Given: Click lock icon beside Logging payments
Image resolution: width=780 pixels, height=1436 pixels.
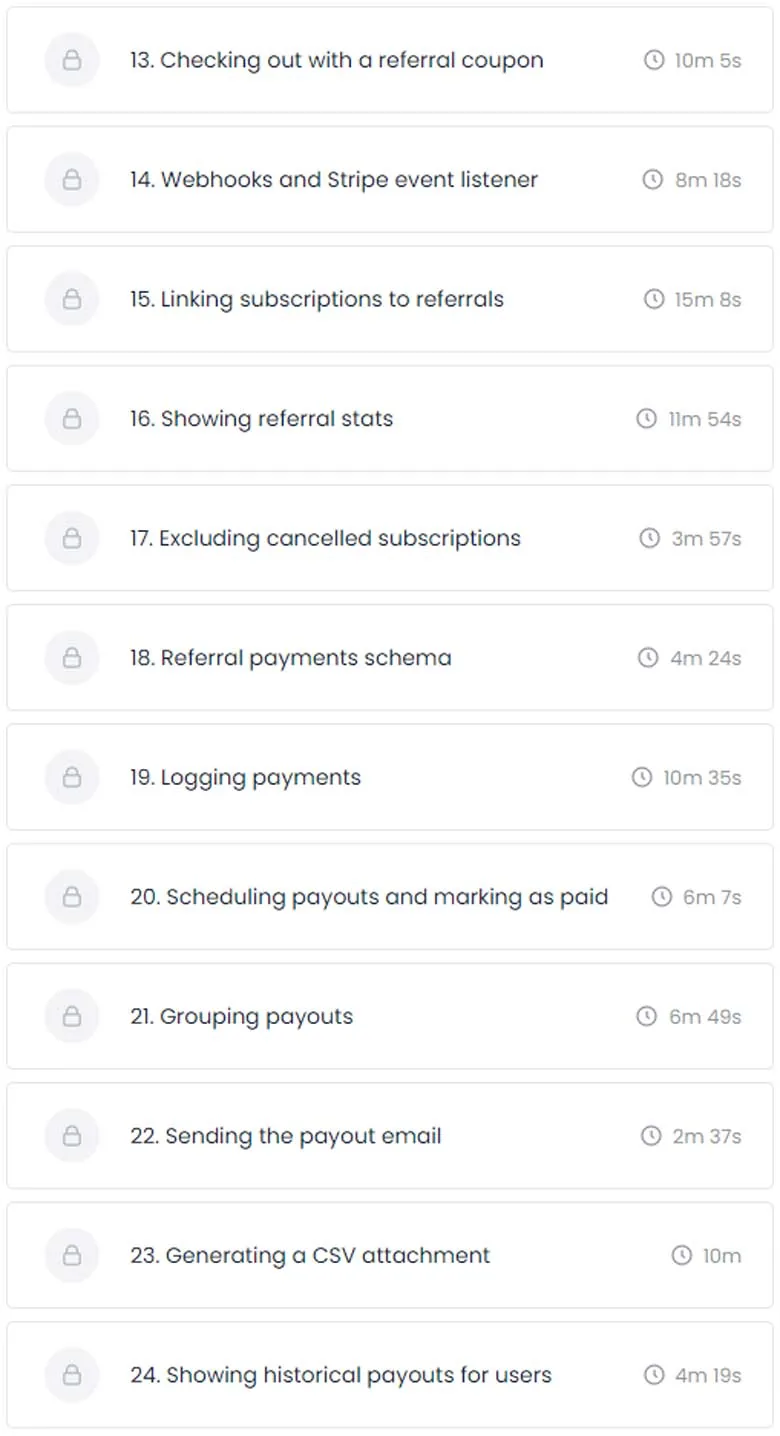Looking at the screenshot, I should pos(72,777).
